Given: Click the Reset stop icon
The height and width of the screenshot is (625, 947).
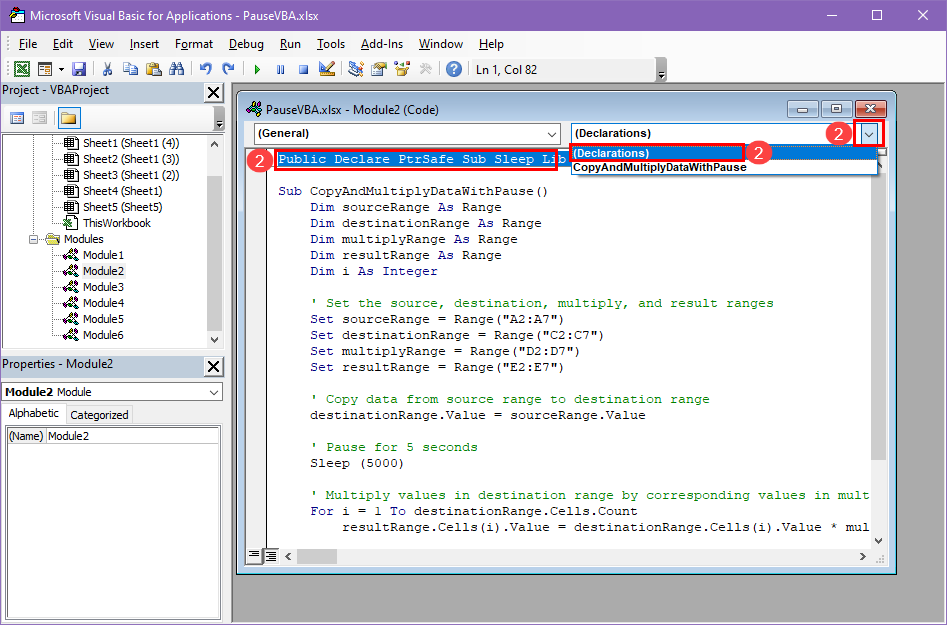Looking at the screenshot, I should pyautogui.click(x=303, y=69).
